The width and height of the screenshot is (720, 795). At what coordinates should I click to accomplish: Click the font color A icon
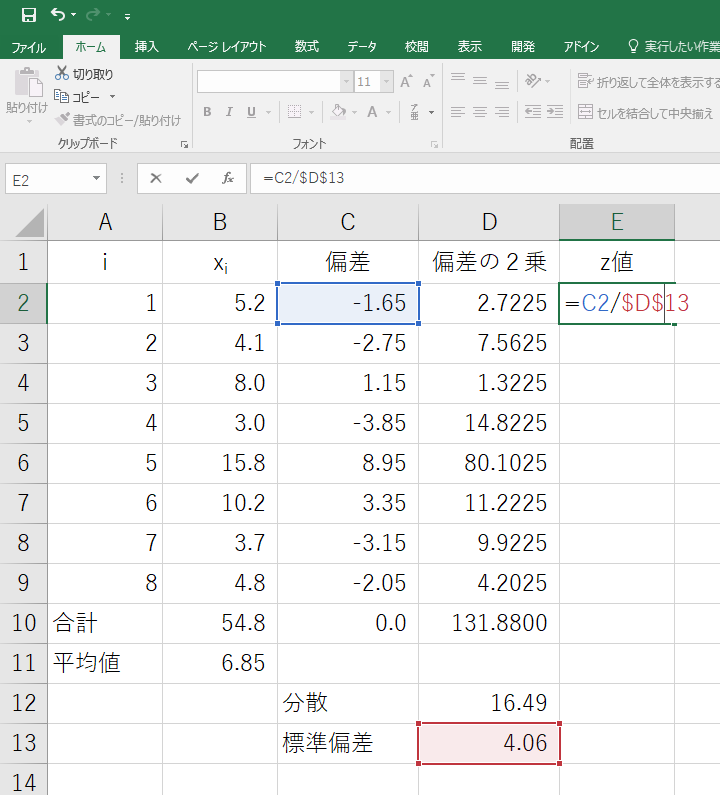coord(373,112)
